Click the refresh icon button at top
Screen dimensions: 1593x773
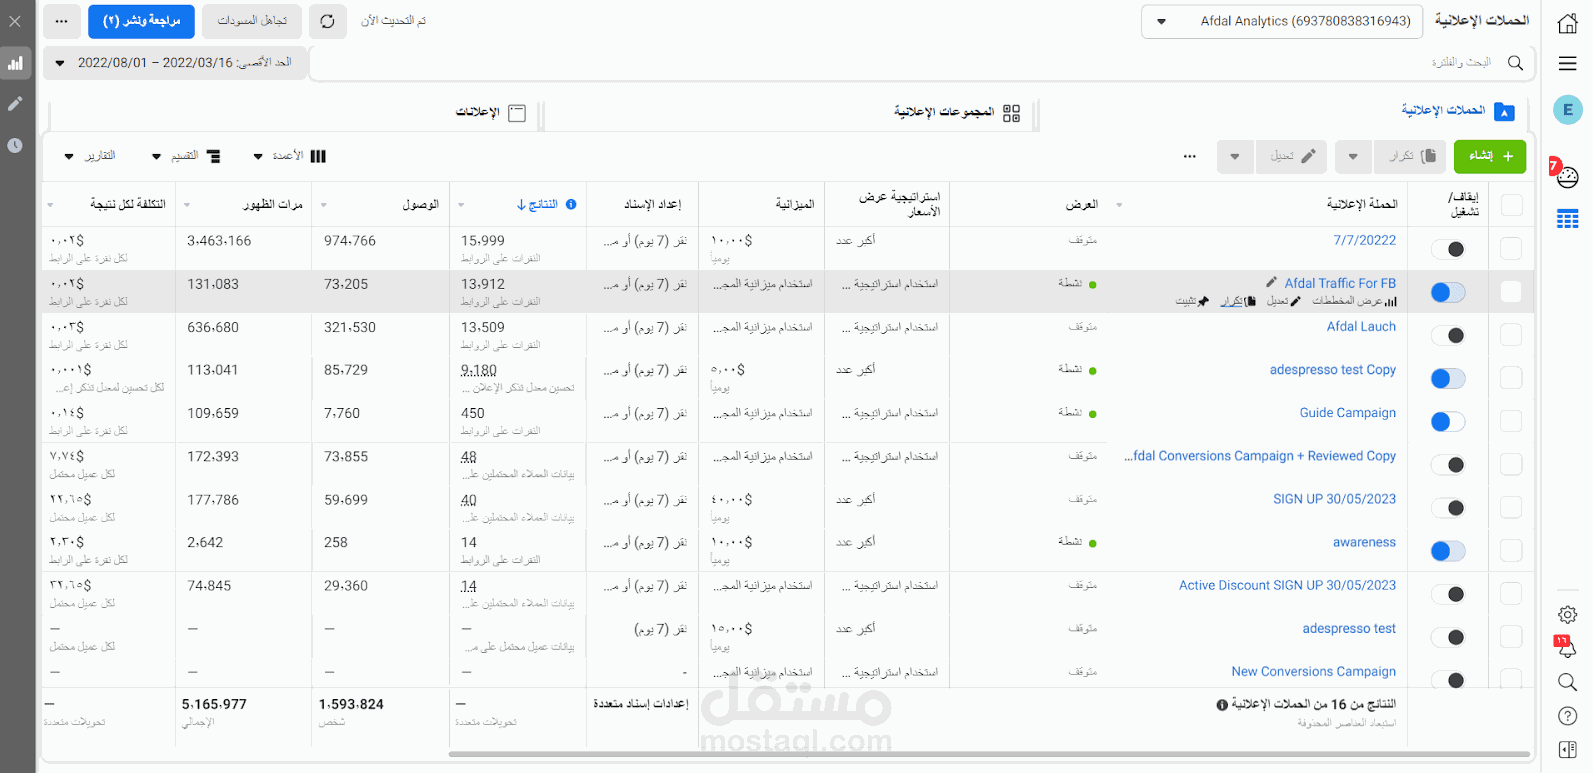click(x=328, y=21)
